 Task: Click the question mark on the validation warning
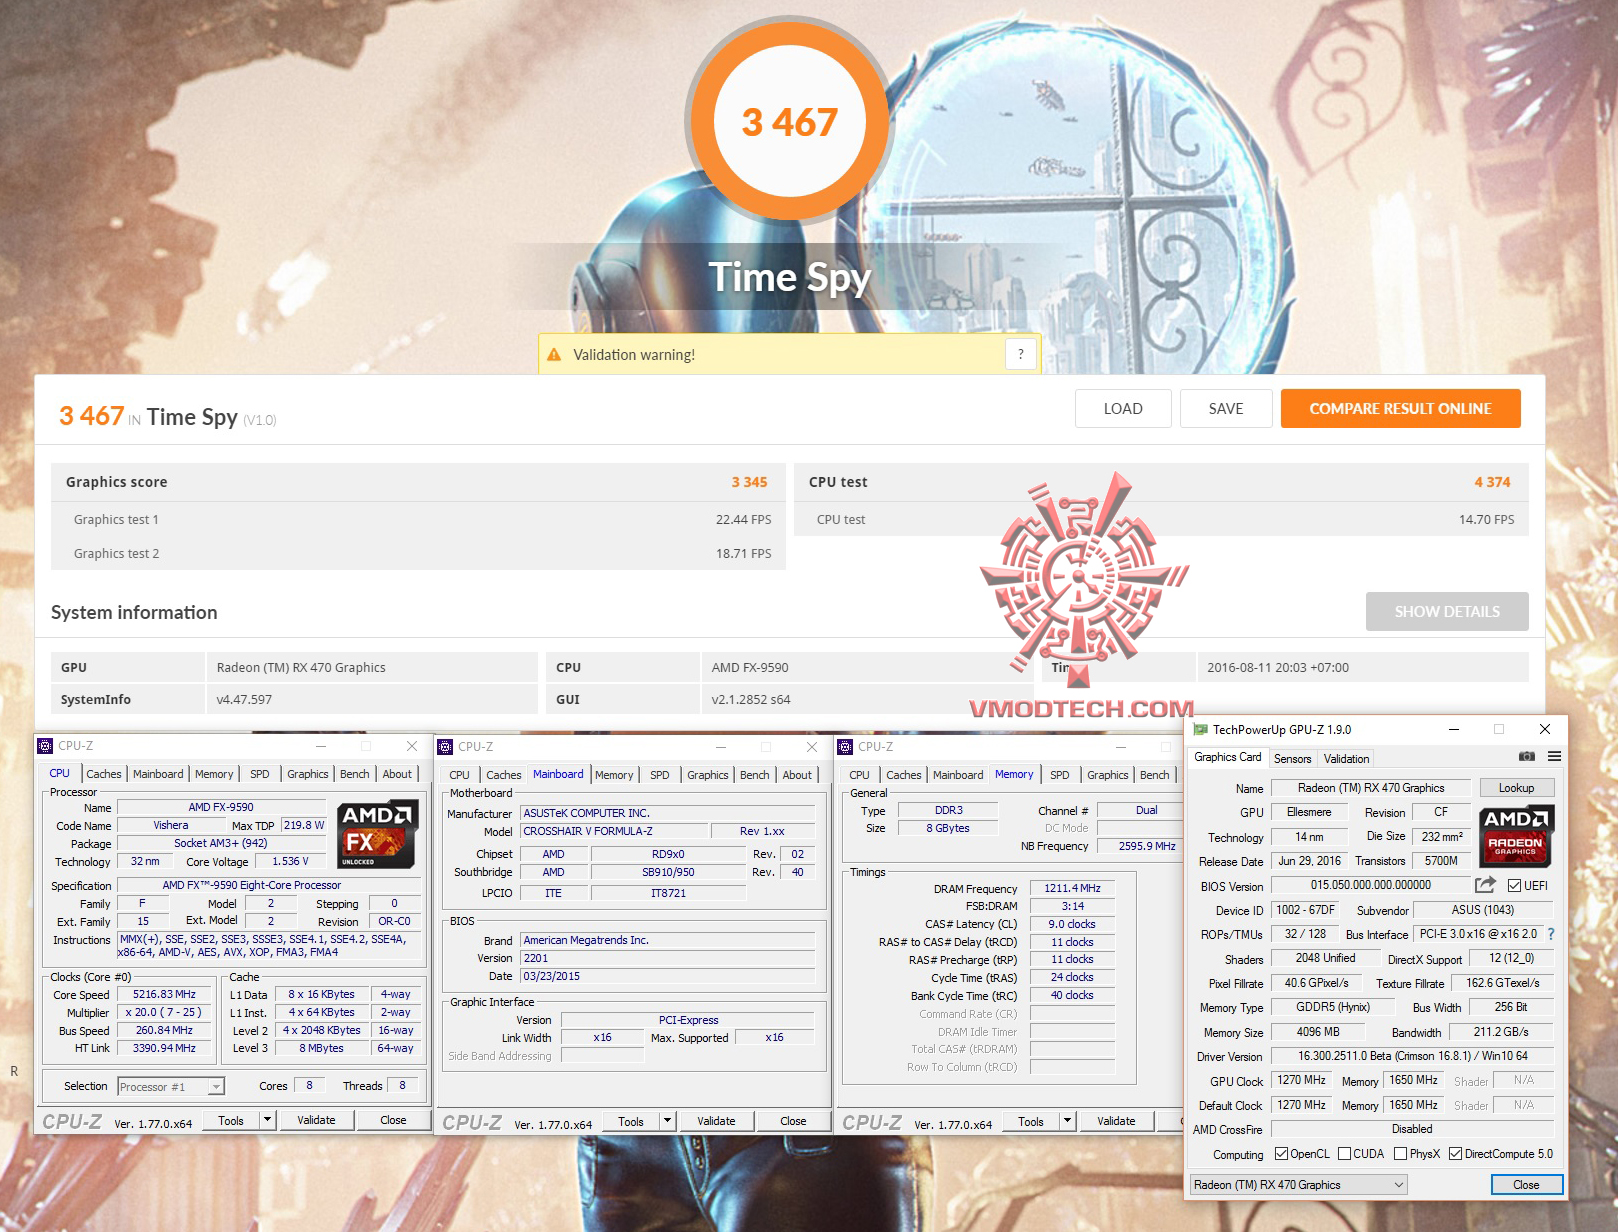point(1020,354)
